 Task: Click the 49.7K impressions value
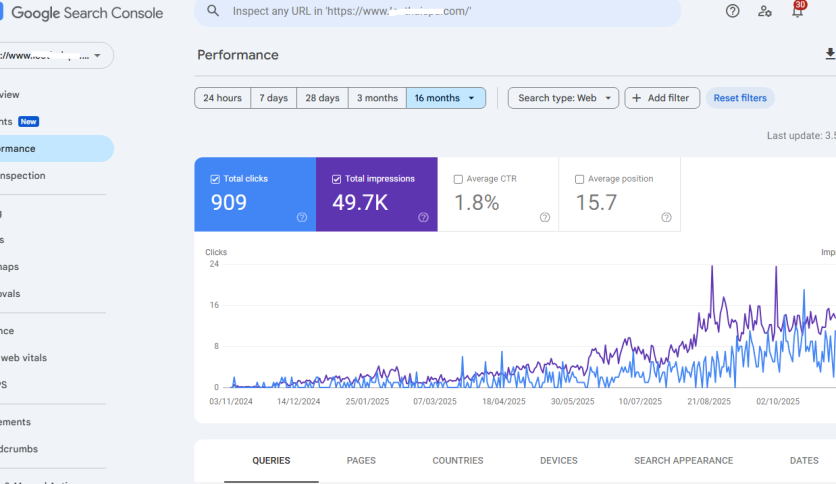[x=360, y=203]
